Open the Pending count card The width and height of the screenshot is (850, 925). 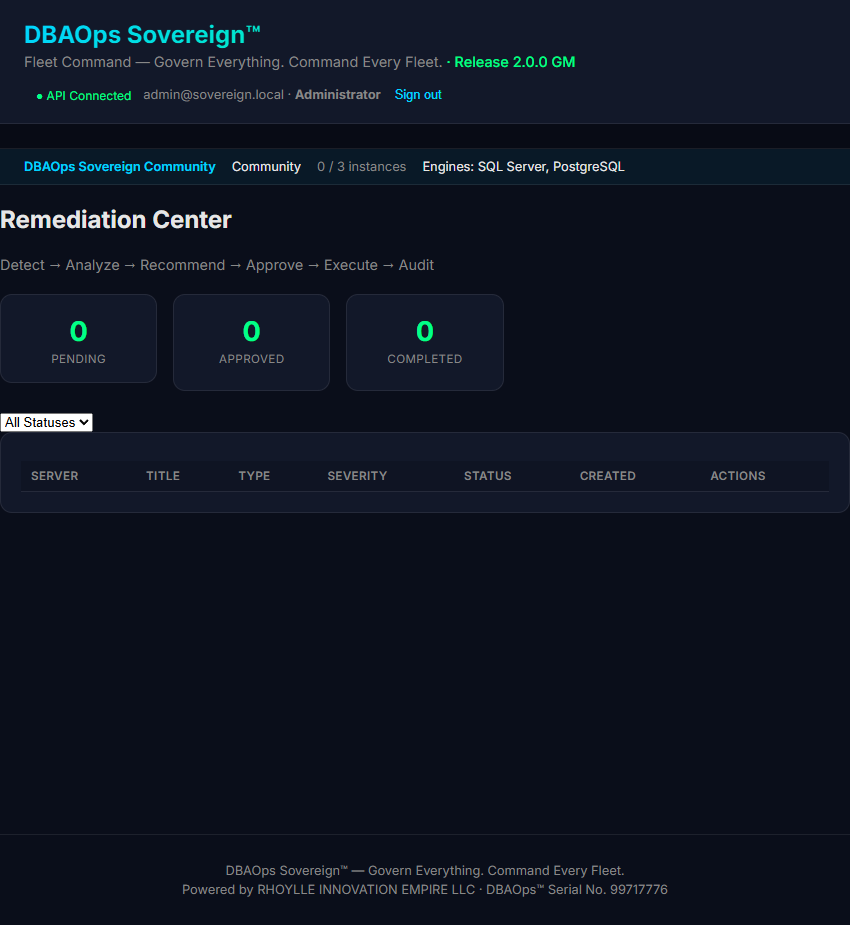(x=78, y=339)
